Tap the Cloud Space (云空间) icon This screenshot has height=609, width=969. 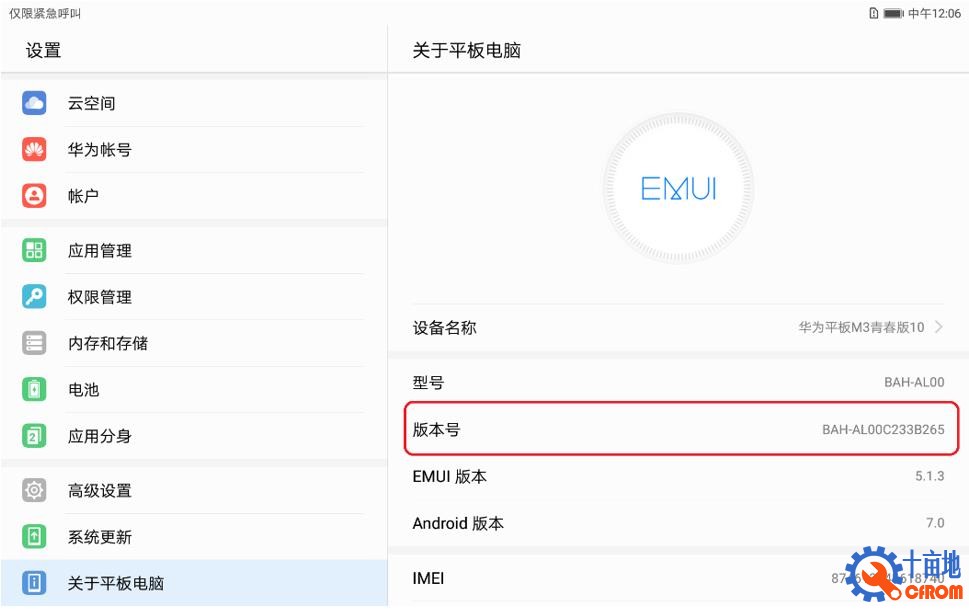(35, 103)
